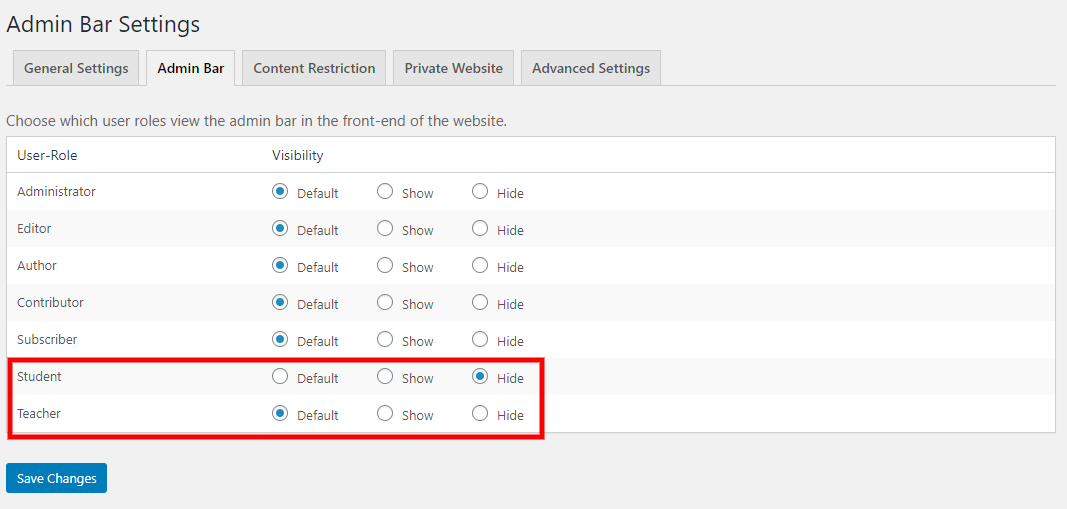Click the Visibility column header
This screenshot has width=1067, height=509.
tap(297, 155)
